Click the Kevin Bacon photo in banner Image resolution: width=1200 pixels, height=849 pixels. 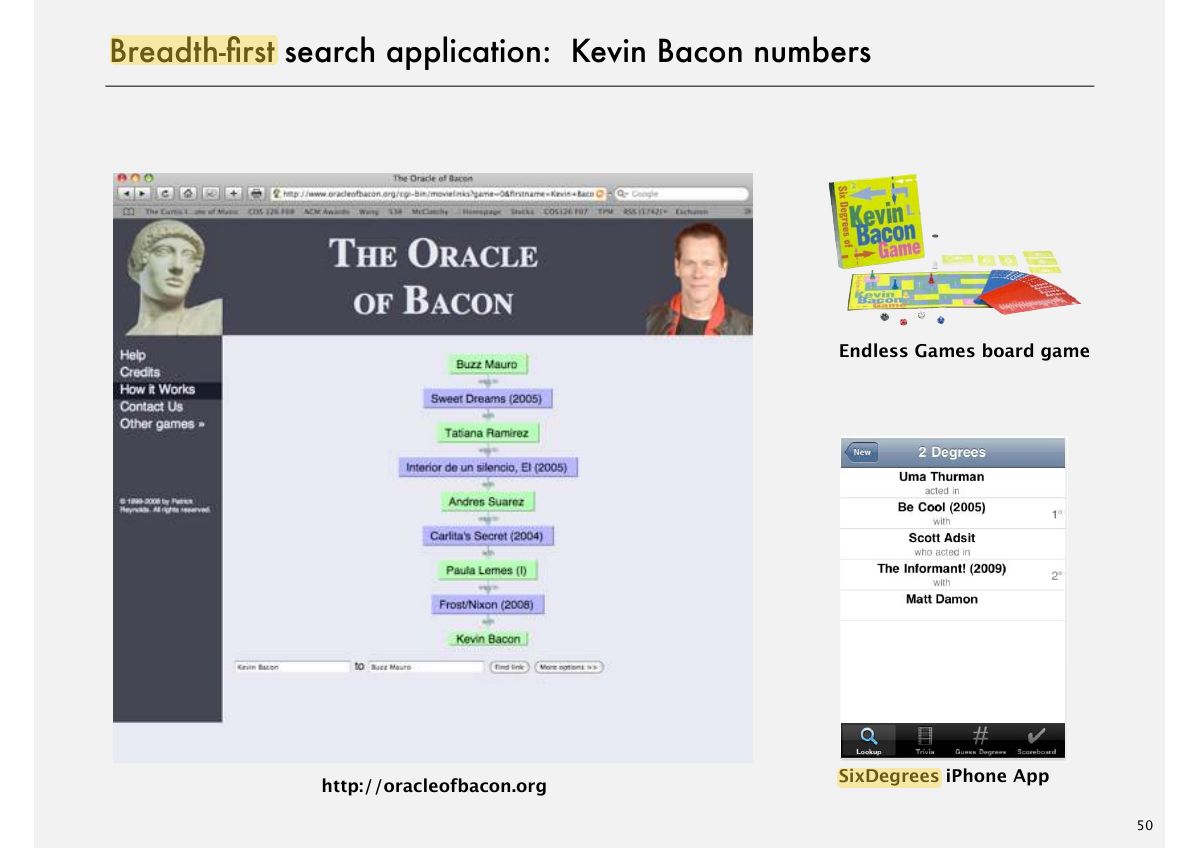tap(699, 278)
